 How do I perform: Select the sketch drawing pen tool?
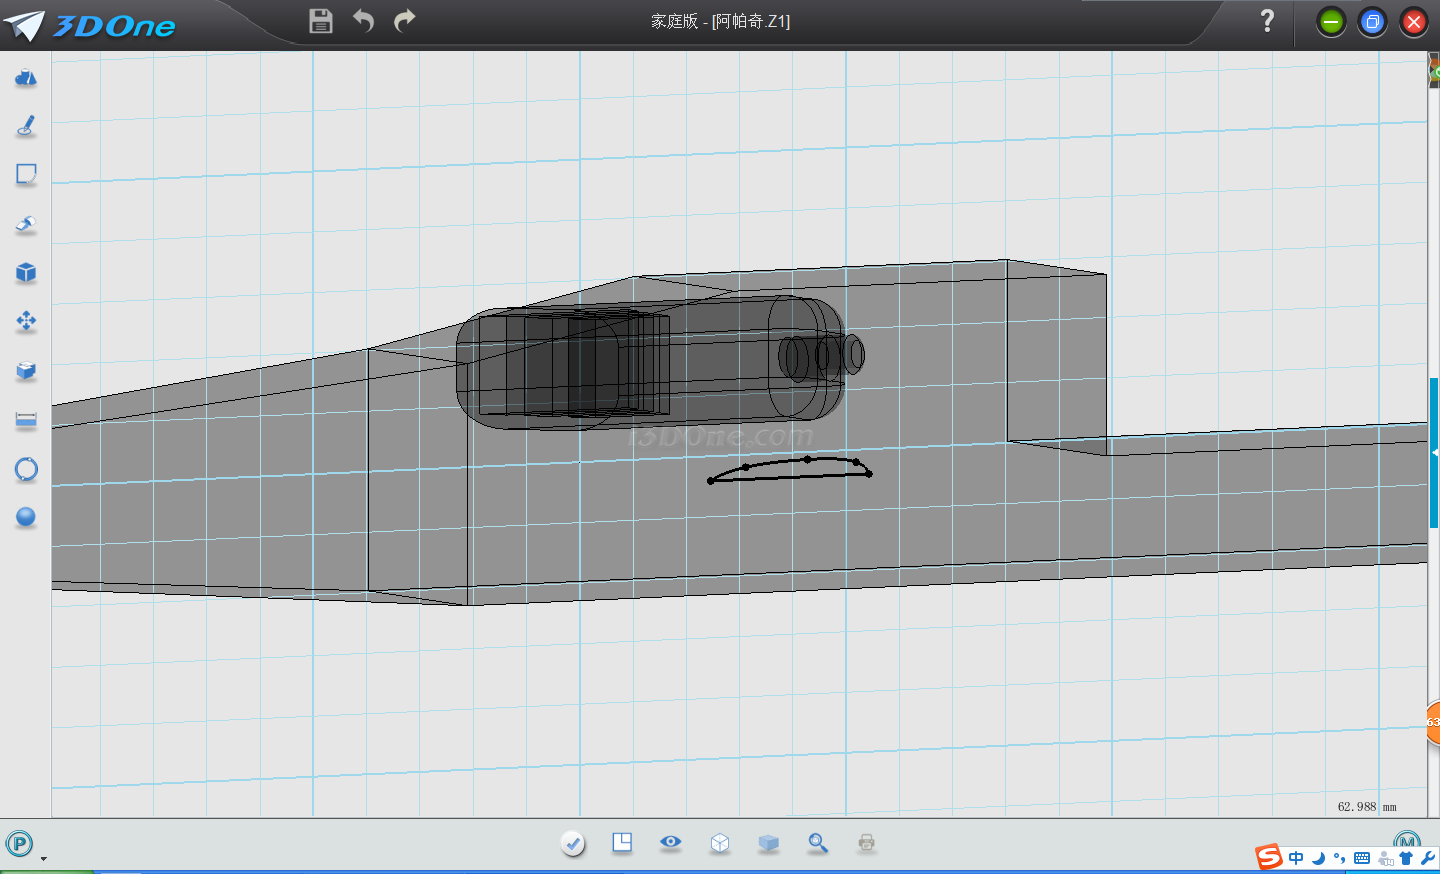coord(26,126)
